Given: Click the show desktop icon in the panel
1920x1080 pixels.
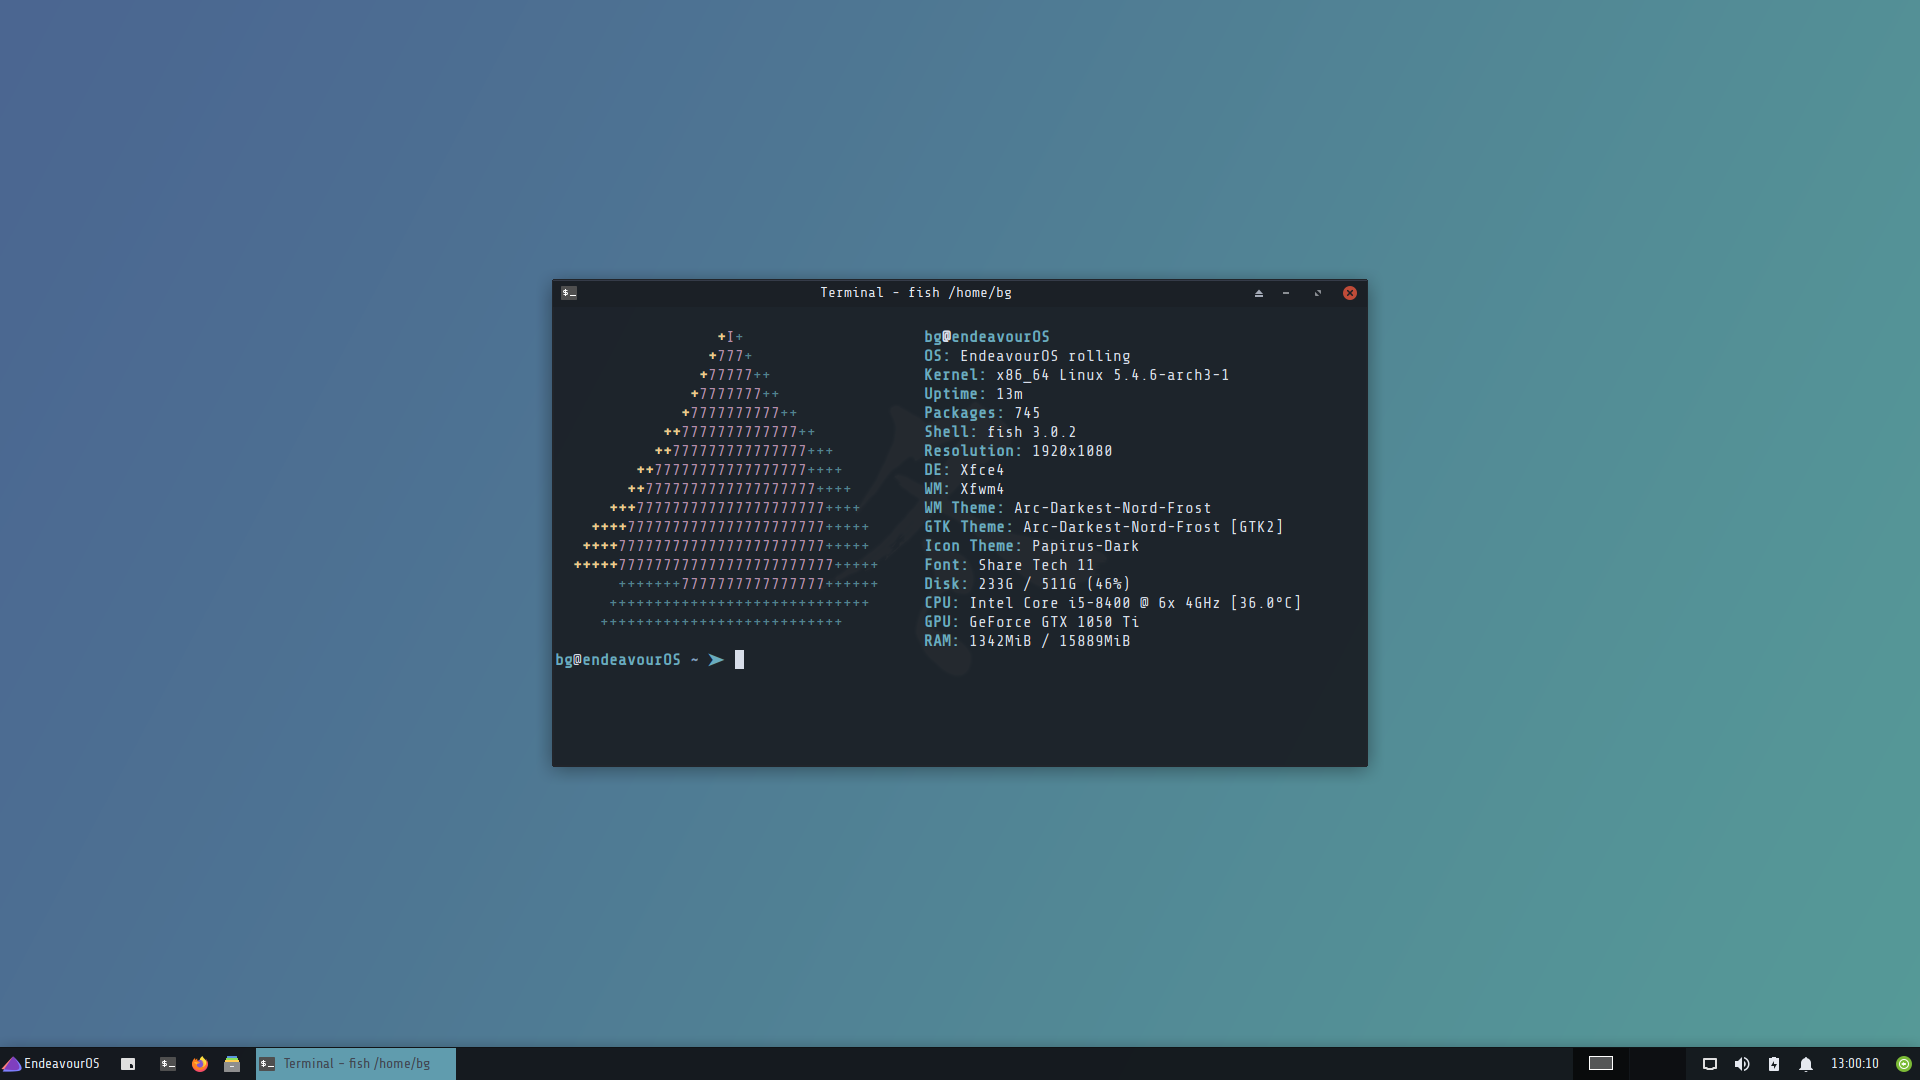Looking at the screenshot, I should coord(128,1064).
